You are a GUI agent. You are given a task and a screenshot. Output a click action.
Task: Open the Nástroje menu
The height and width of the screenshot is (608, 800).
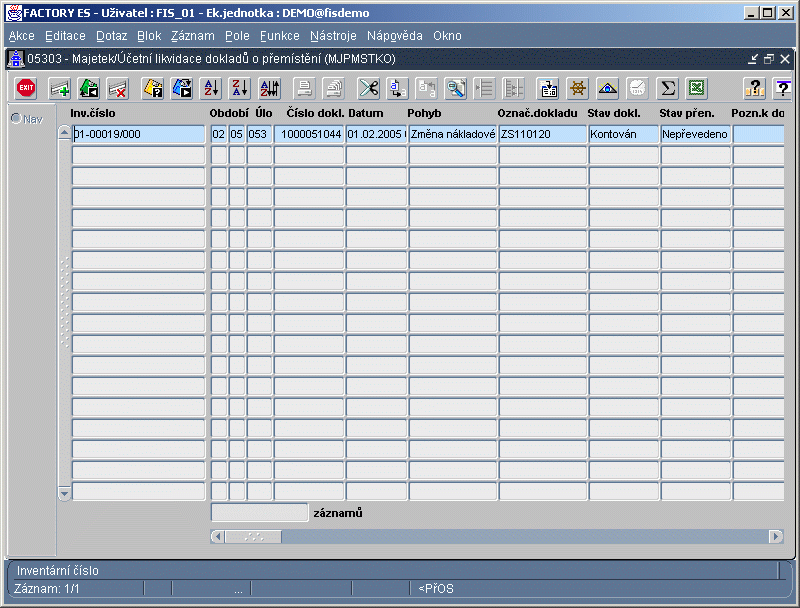[333, 36]
